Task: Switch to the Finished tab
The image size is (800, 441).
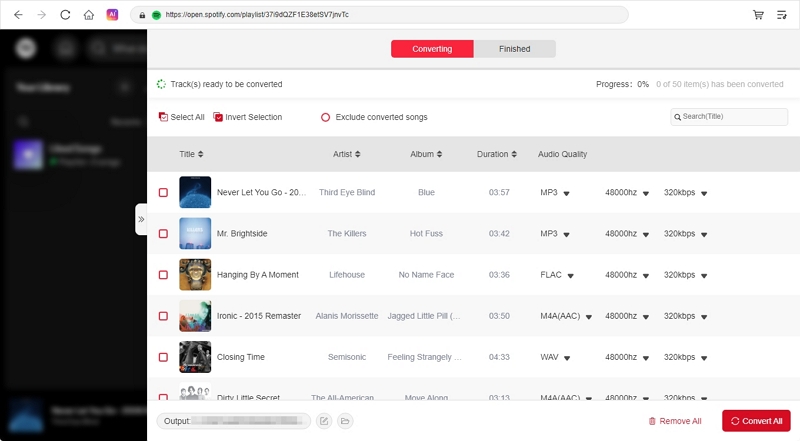Action: pyautogui.click(x=514, y=49)
